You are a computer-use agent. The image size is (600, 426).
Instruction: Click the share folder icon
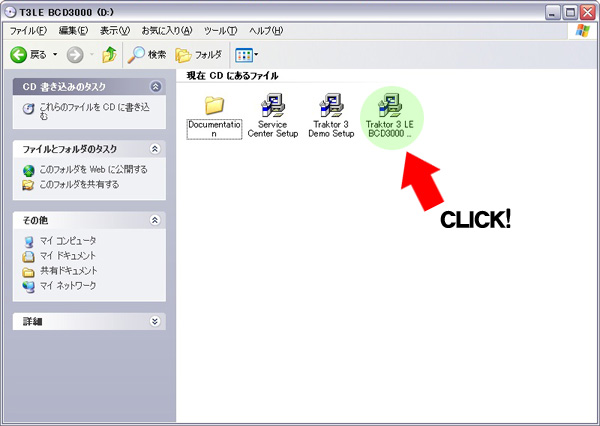[28, 185]
